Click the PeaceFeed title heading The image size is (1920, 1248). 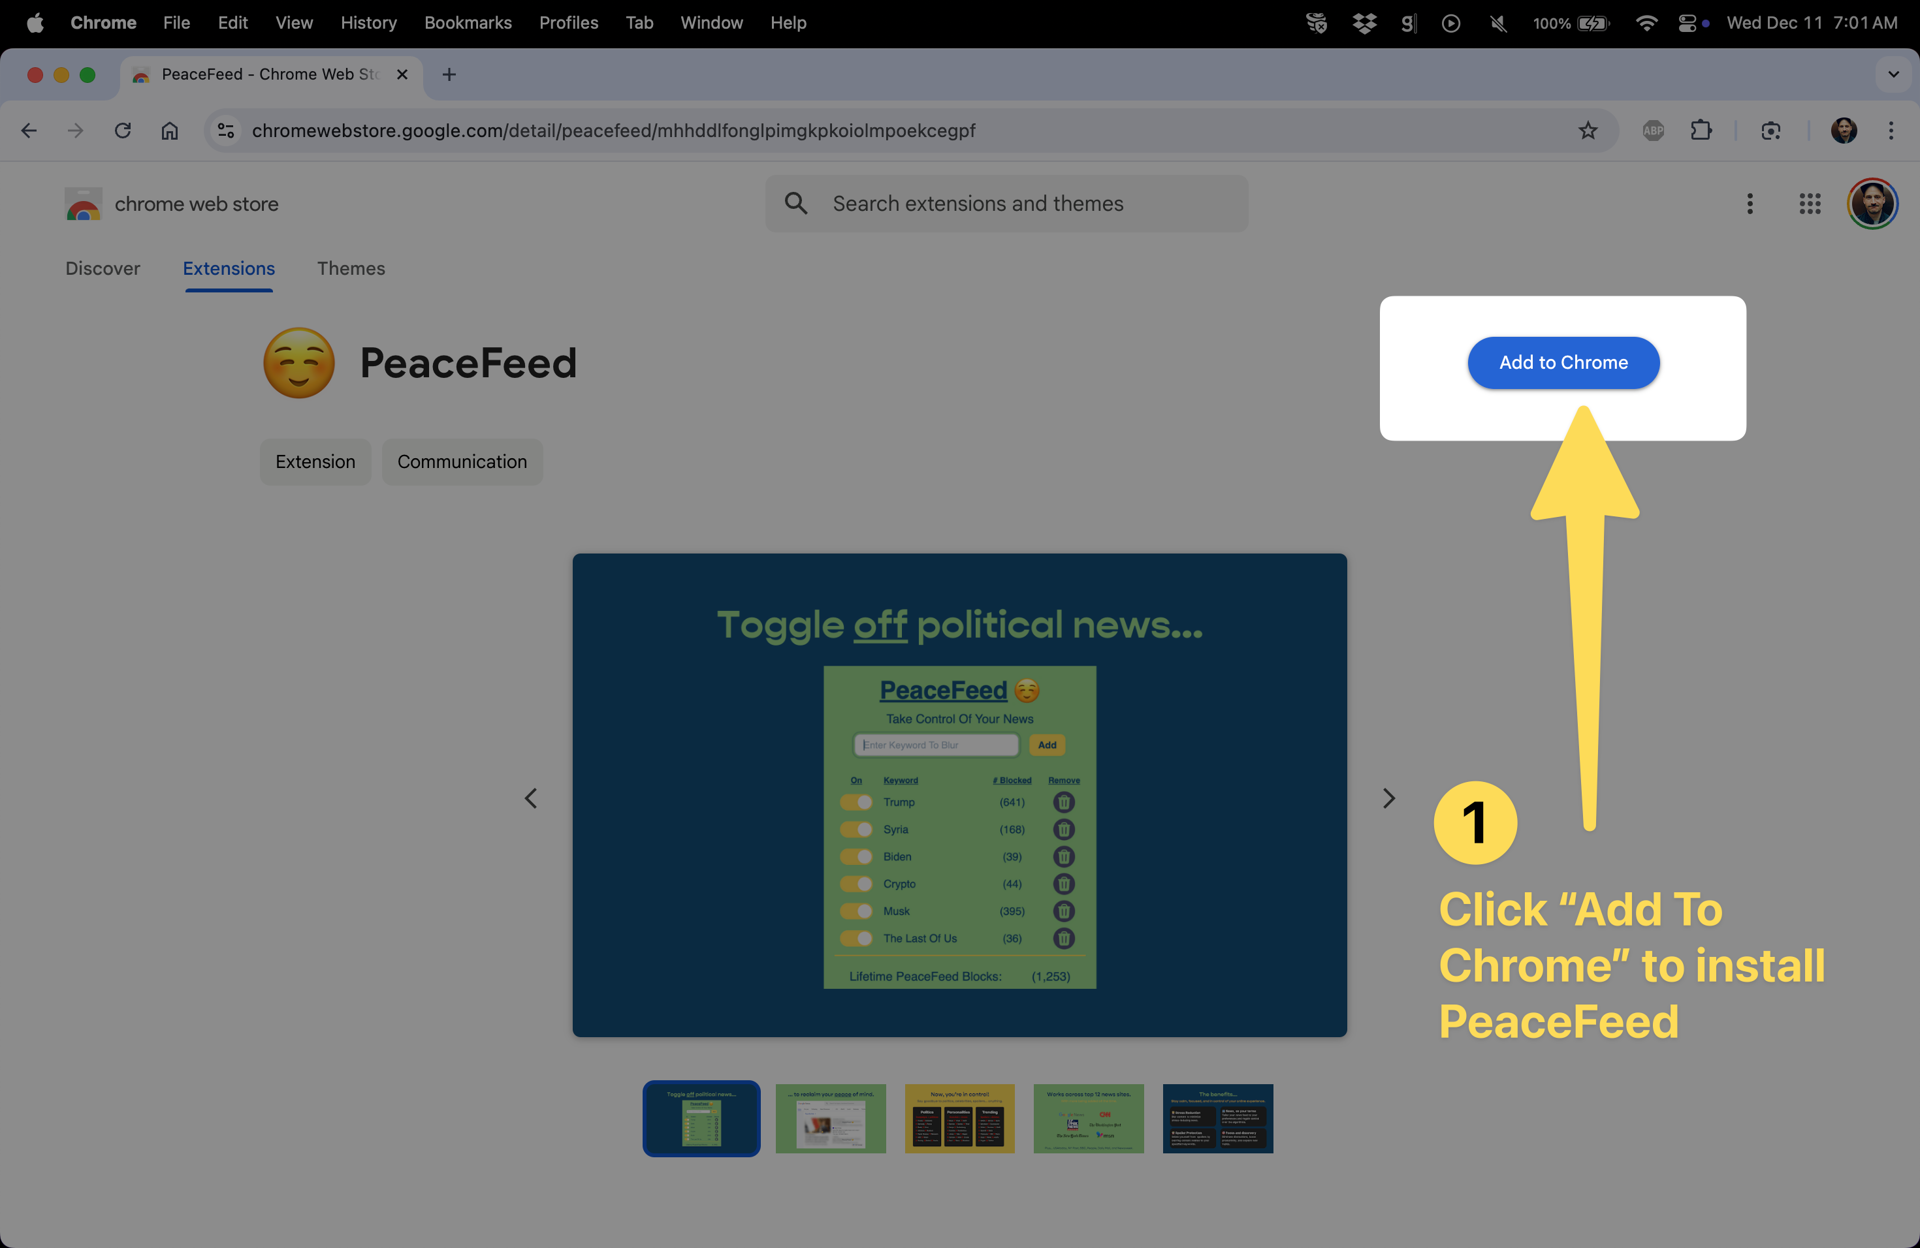coord(468,363)
